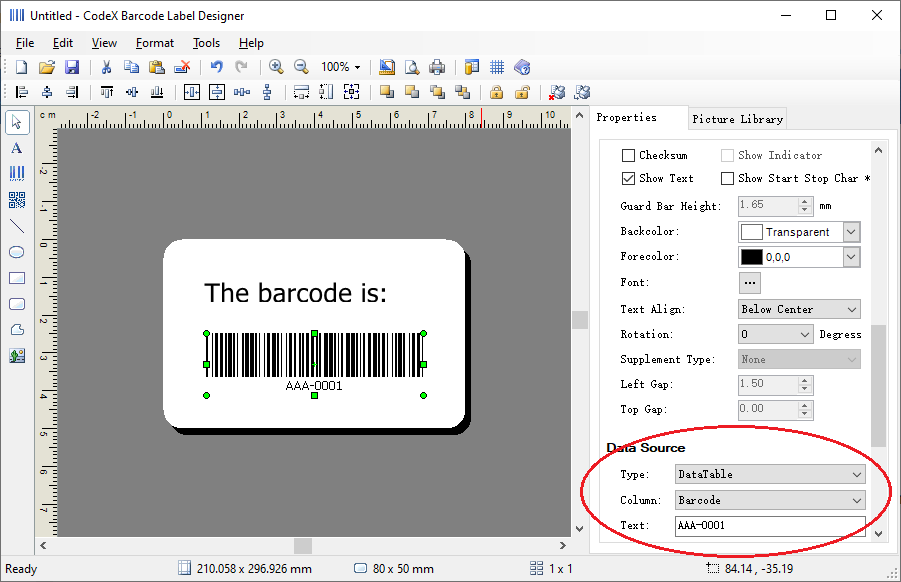901x582 pixels.
Task: Open the zoom percentage dropdown
Action: point(357,67)
